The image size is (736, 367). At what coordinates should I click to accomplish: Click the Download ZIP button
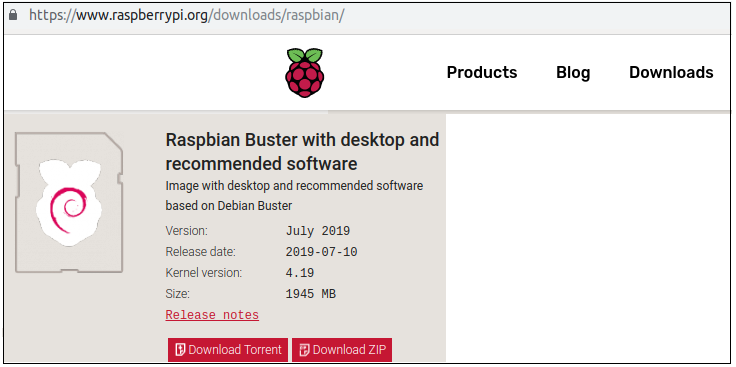[x=342, y=350]
